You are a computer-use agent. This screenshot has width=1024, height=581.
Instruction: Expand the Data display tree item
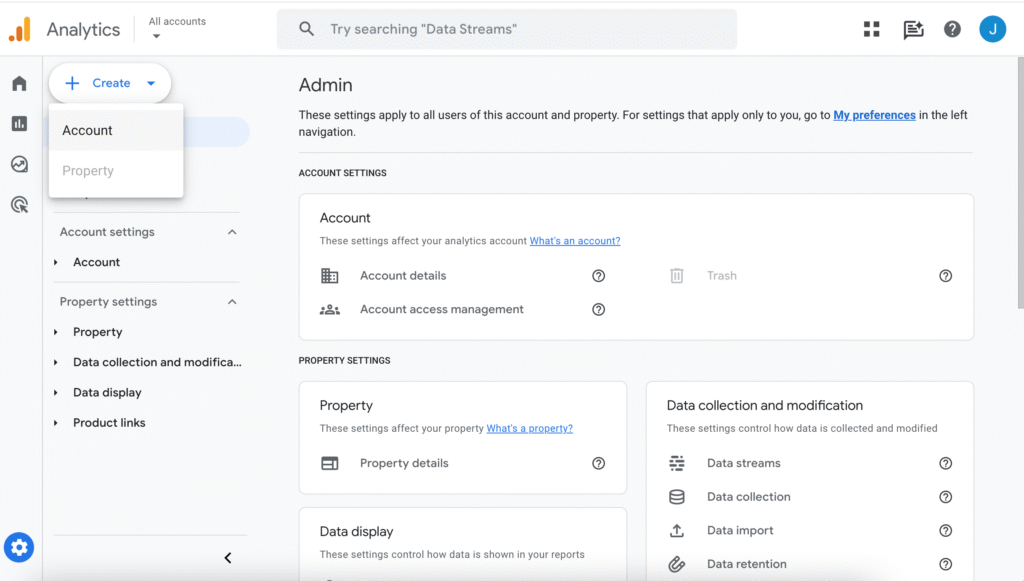click(56, 392)
